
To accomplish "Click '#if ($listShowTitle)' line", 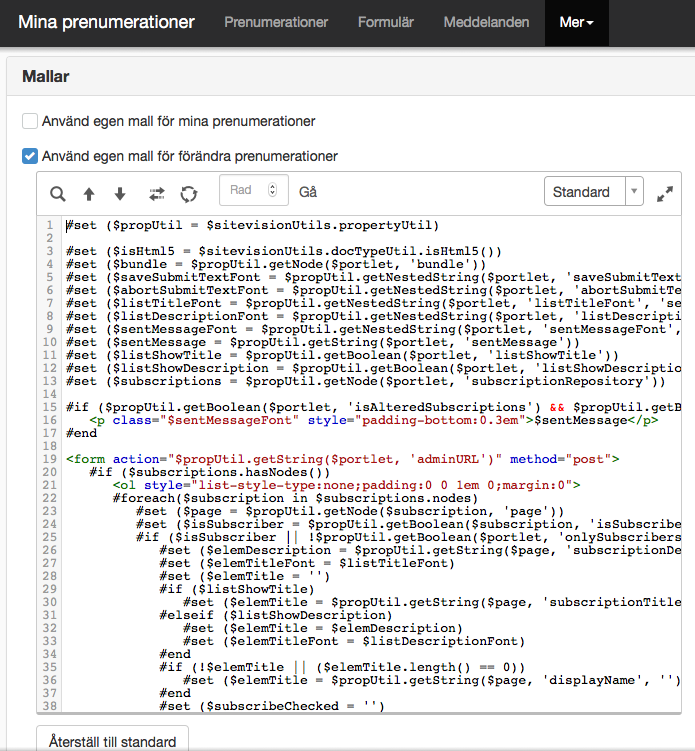I will pyautogui.click(x=237, y=589).
